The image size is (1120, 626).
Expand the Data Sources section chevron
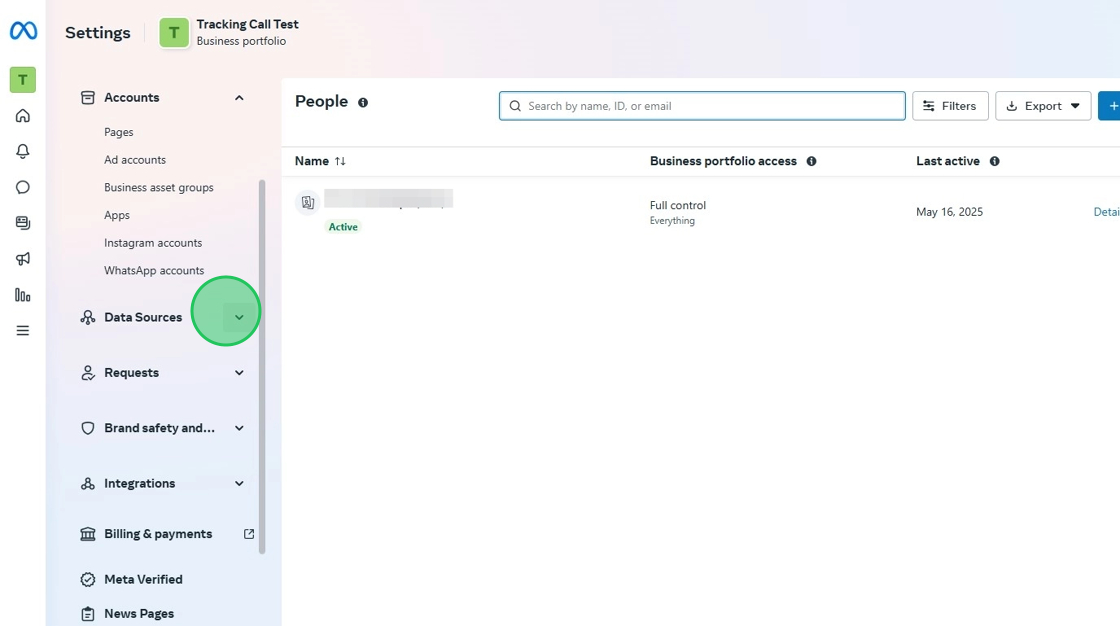[239, 317]
